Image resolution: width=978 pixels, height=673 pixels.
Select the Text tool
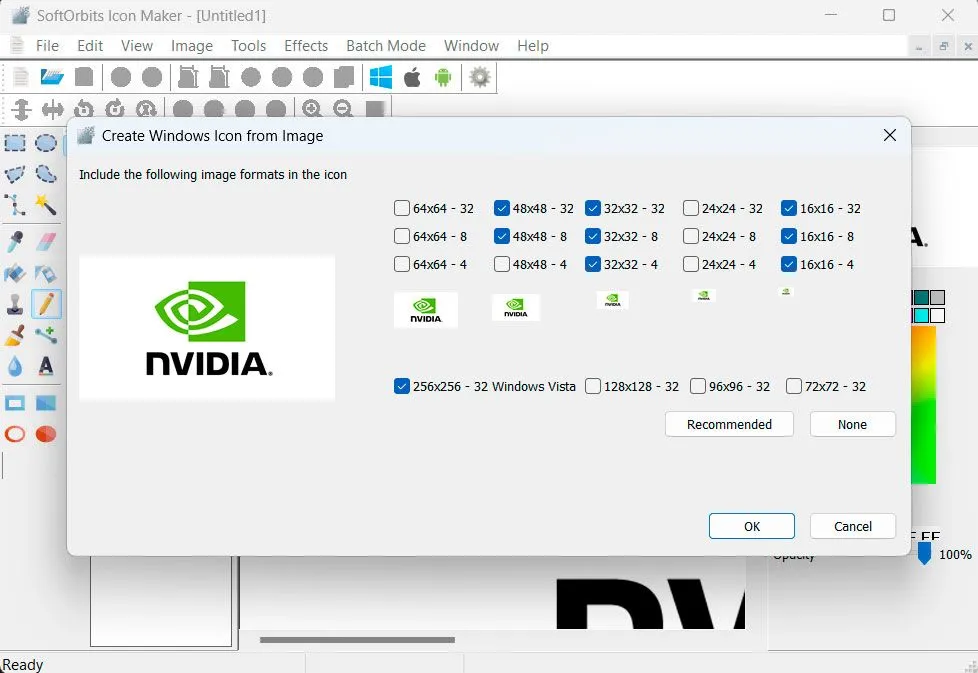[46, 366]
